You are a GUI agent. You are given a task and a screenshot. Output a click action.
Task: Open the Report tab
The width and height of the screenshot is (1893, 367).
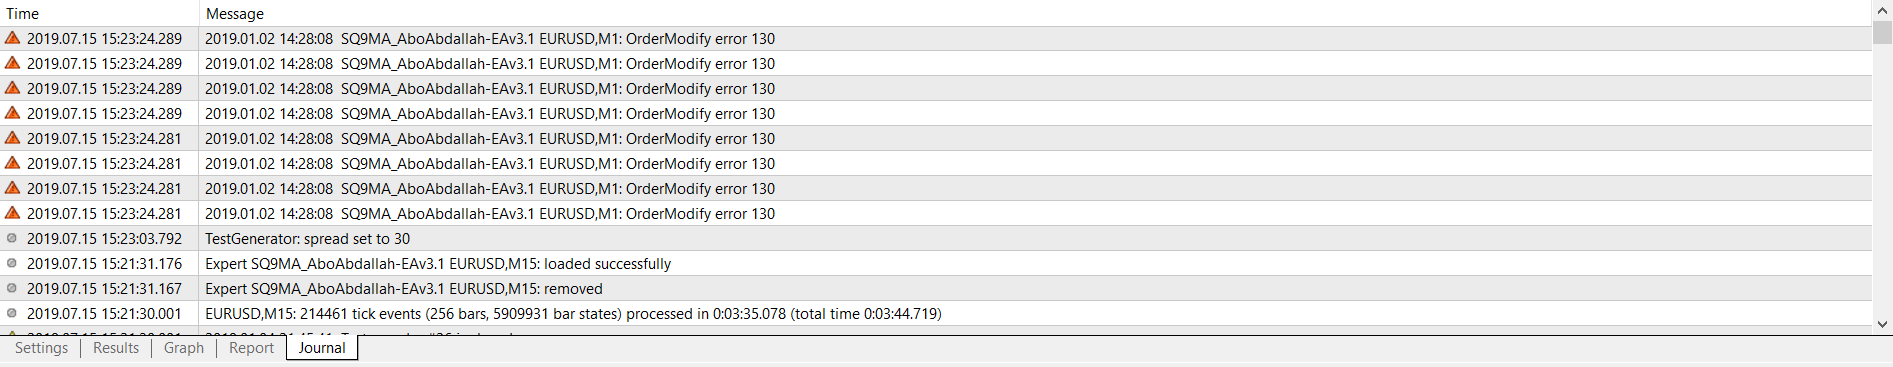[251, 348]
